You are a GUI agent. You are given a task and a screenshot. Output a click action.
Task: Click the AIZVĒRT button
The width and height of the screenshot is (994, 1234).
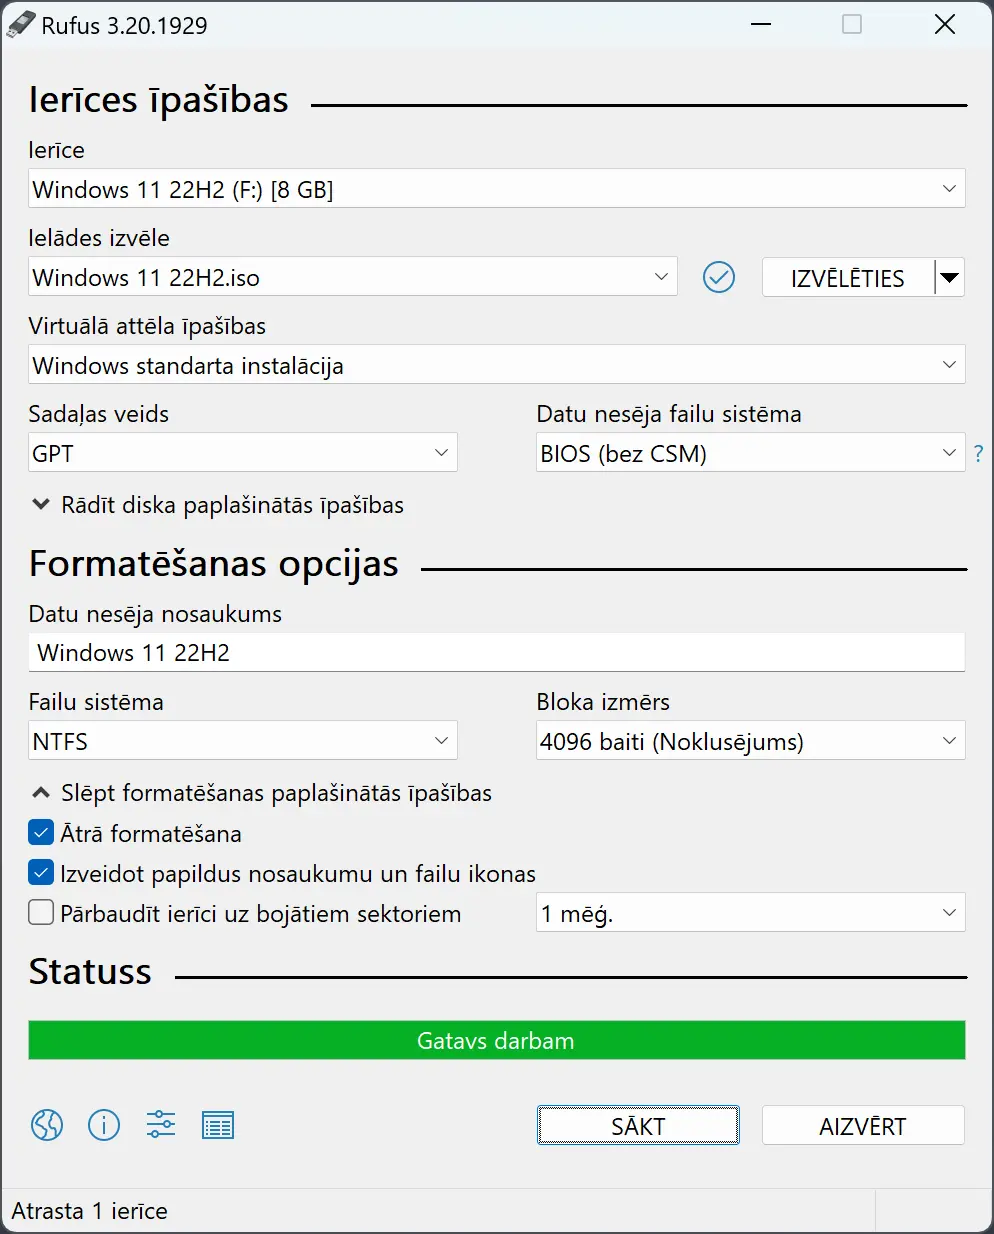[x=862, y=1126]
